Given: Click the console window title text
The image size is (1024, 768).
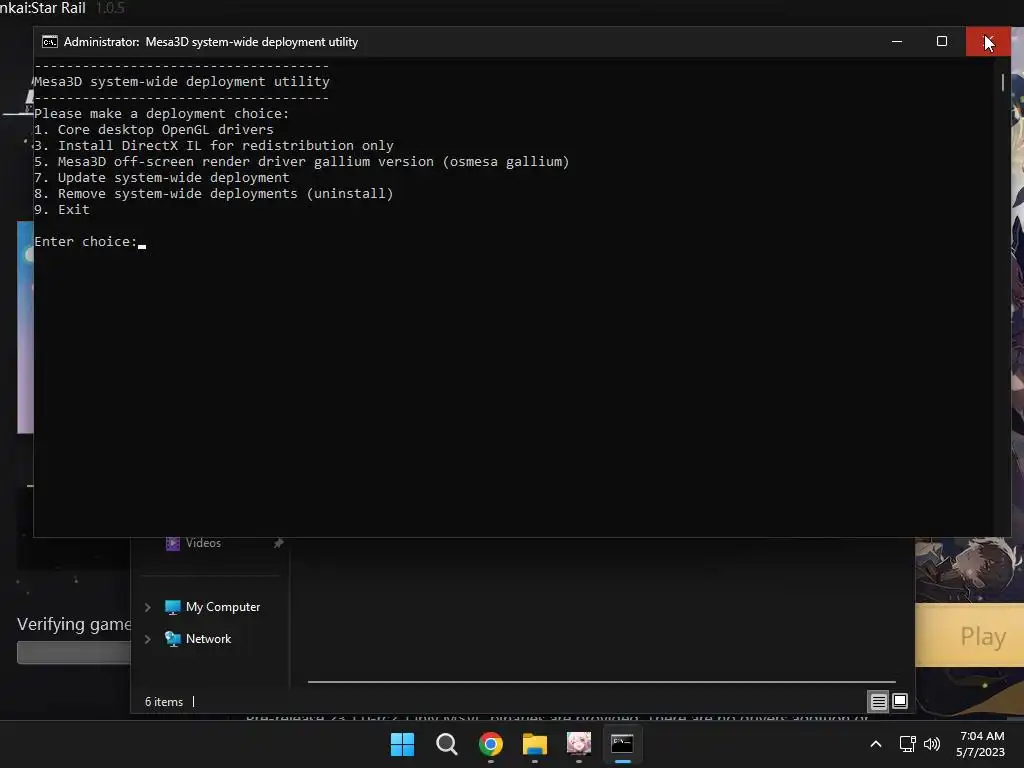Looking at the screenshot, I should (x=211, y=42).
